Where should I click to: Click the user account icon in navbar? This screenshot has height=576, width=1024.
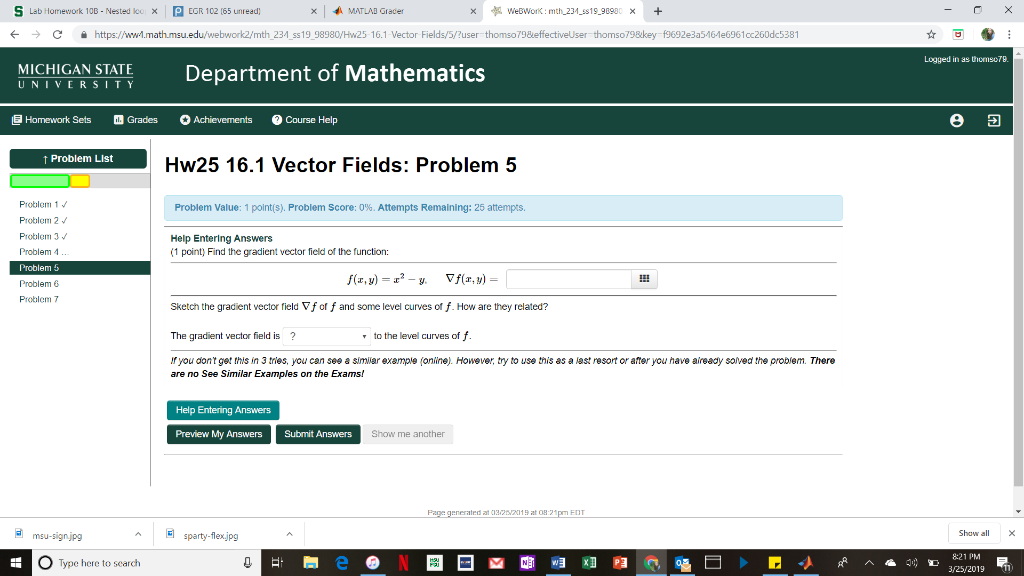point(956,120)
